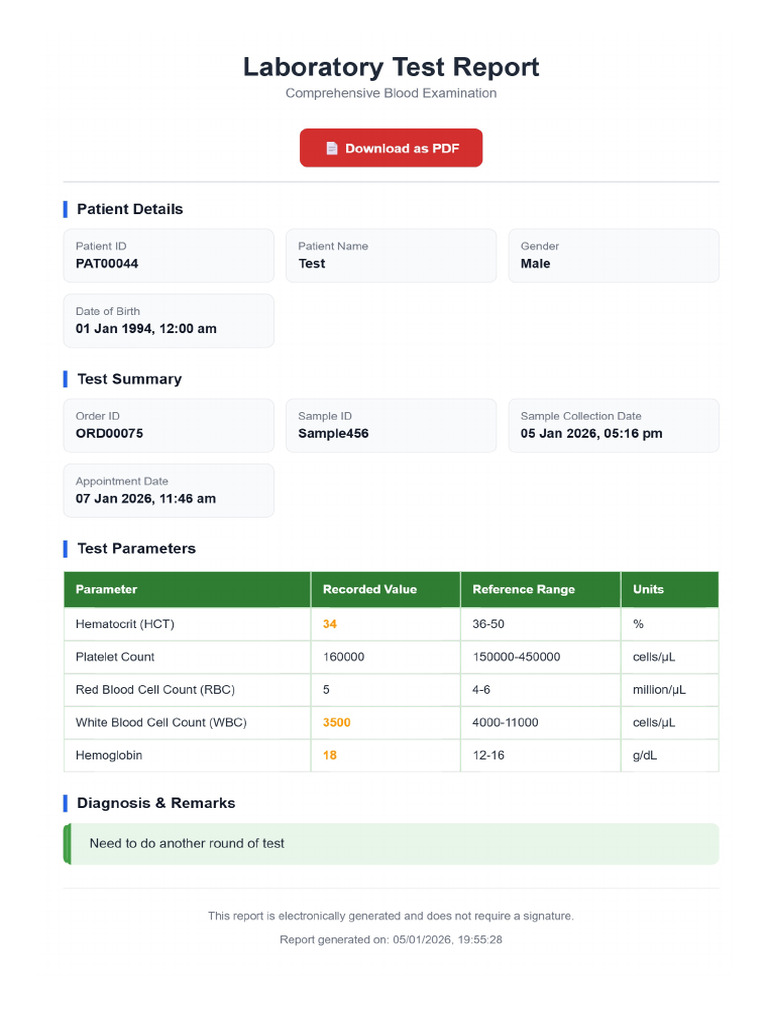Image resolution: width=768 pixels, height=1024 pixels.
Task: Click the Reference Range column header
Action: (x=541, y=589)
